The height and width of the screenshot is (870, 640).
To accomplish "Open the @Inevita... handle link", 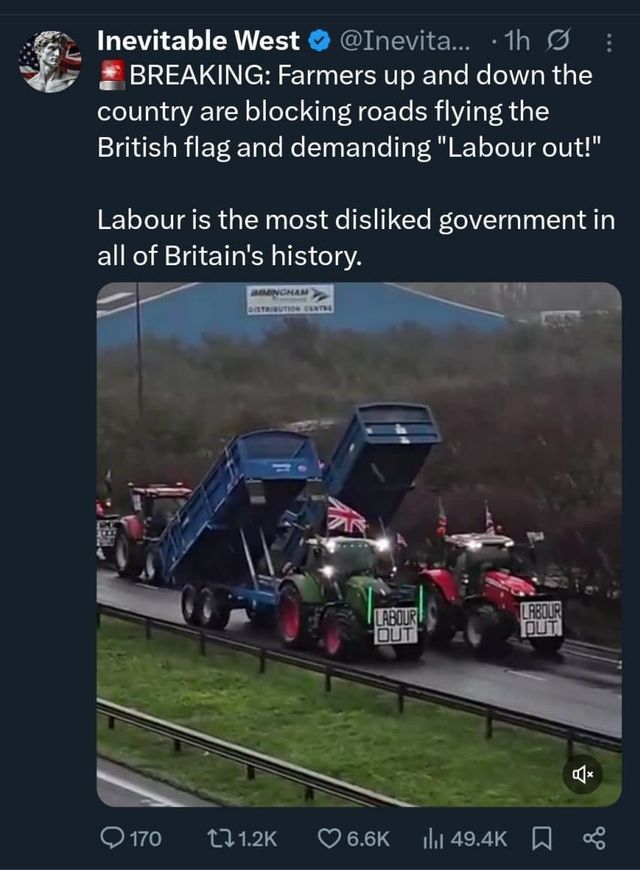I will tap(404, 41).
